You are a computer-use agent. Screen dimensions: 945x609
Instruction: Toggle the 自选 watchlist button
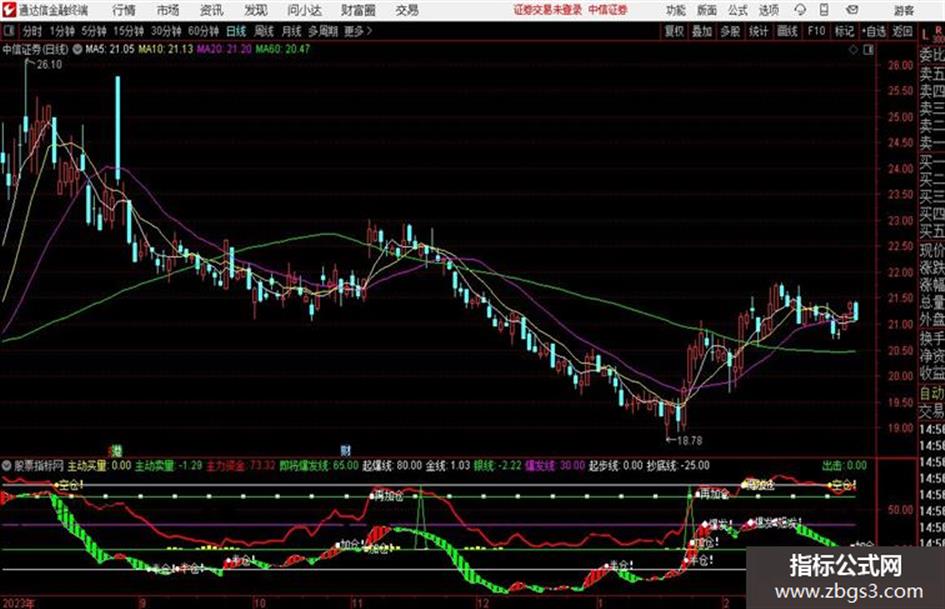coord(874,31)
